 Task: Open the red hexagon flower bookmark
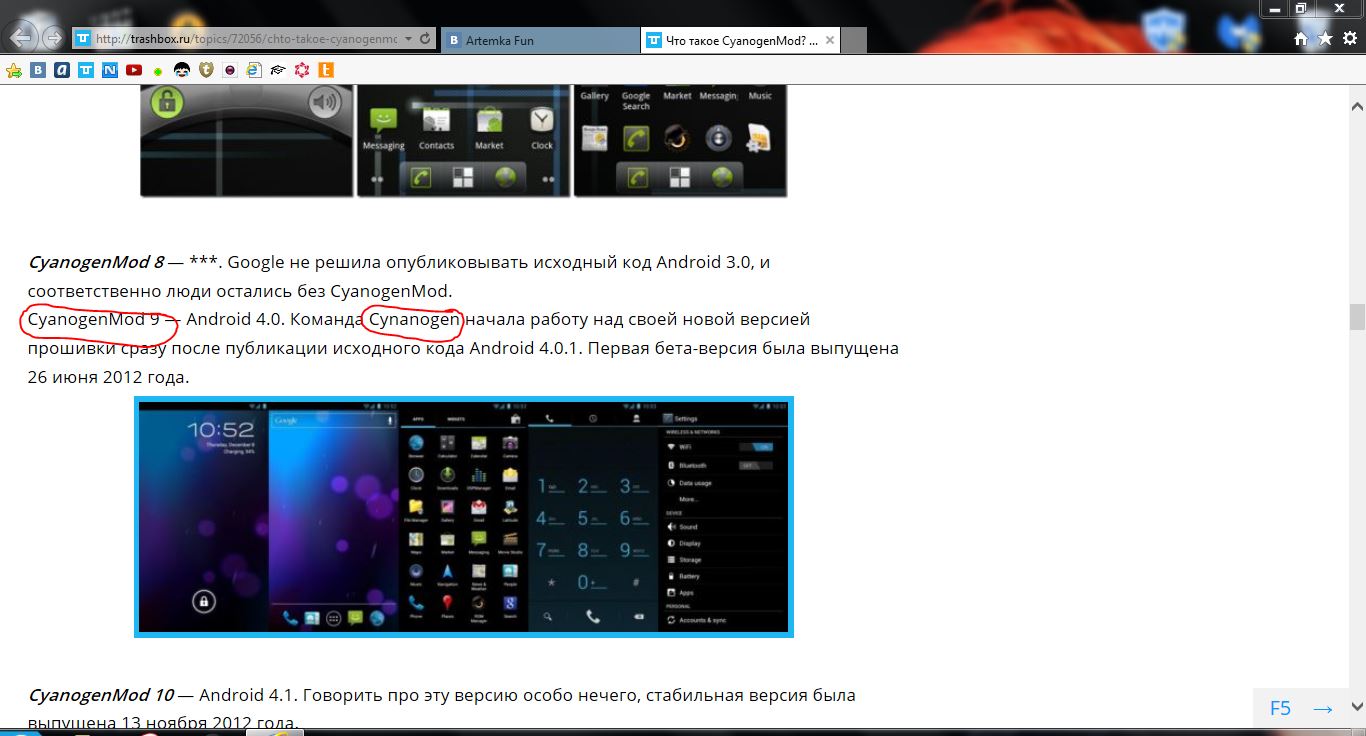[302, 70]
